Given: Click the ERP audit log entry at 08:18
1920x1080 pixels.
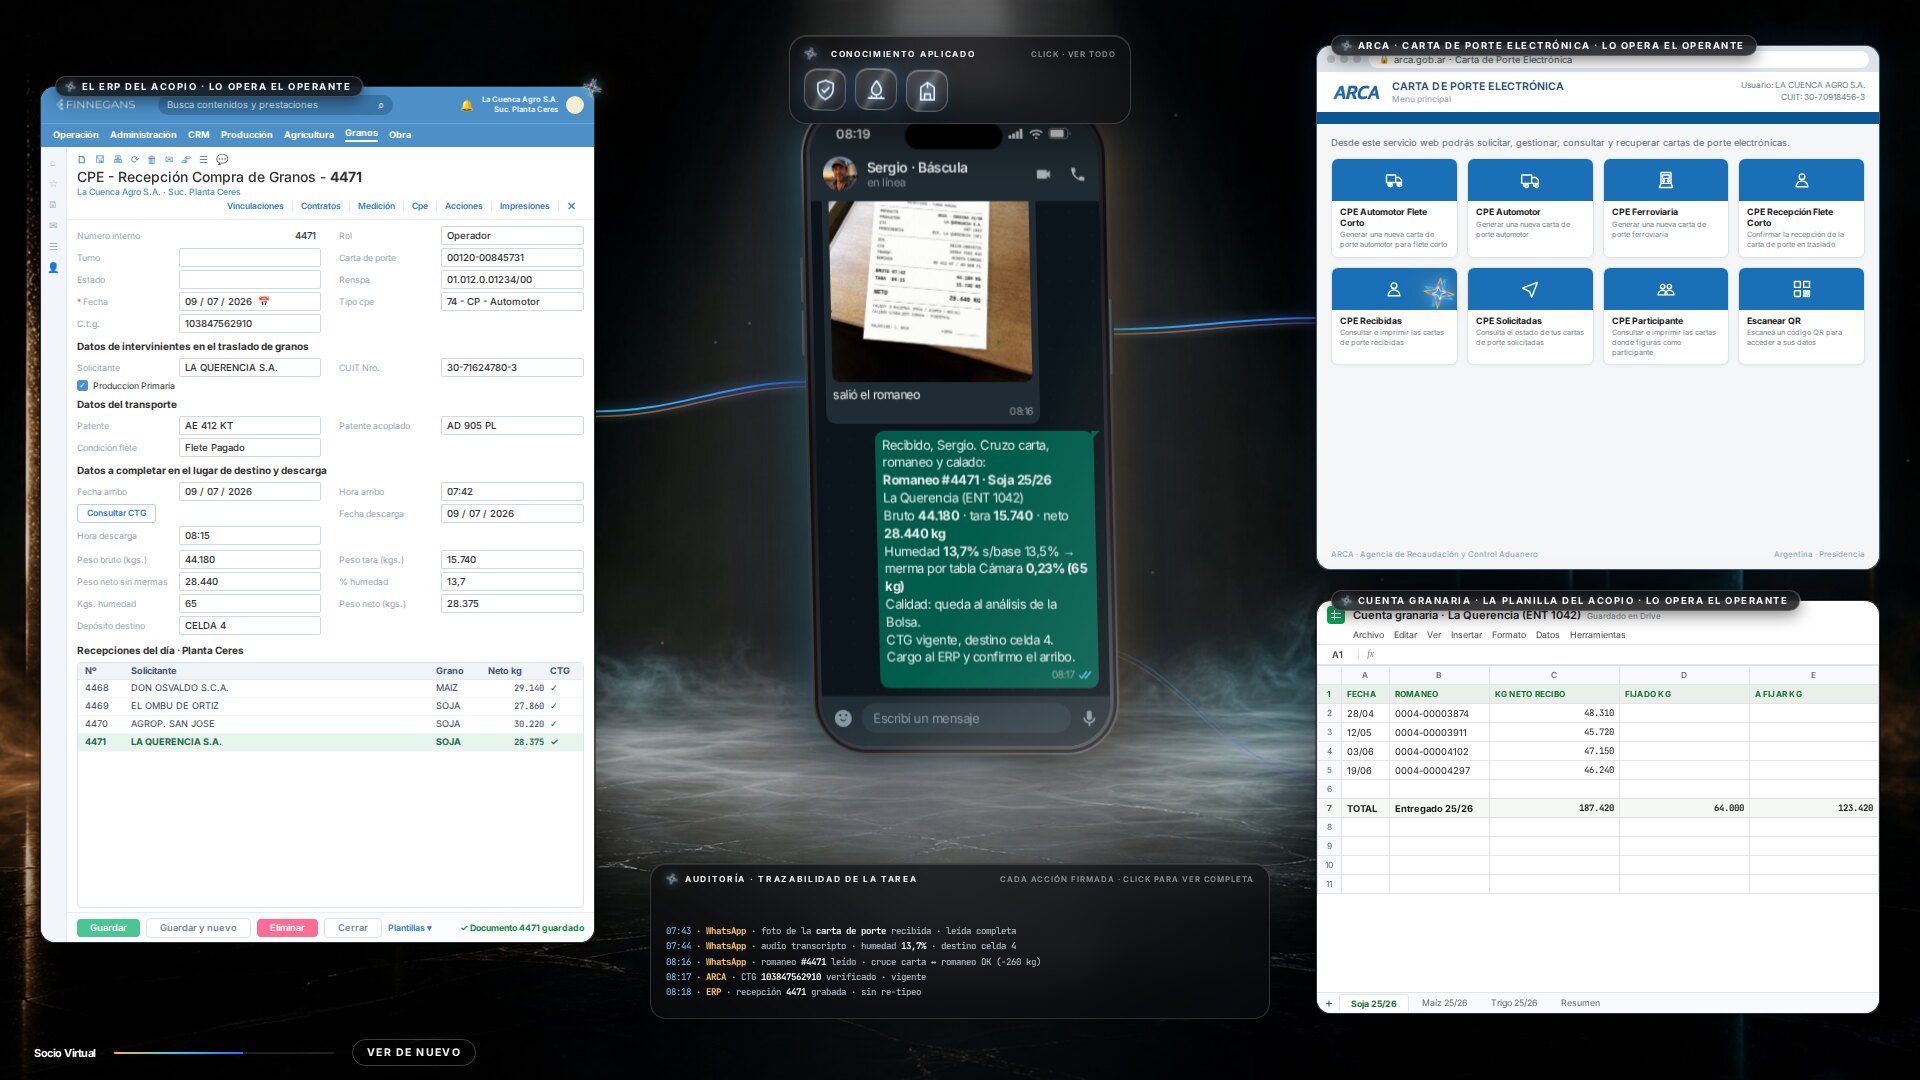Looking at the screenshot, I should coord(793,992).
